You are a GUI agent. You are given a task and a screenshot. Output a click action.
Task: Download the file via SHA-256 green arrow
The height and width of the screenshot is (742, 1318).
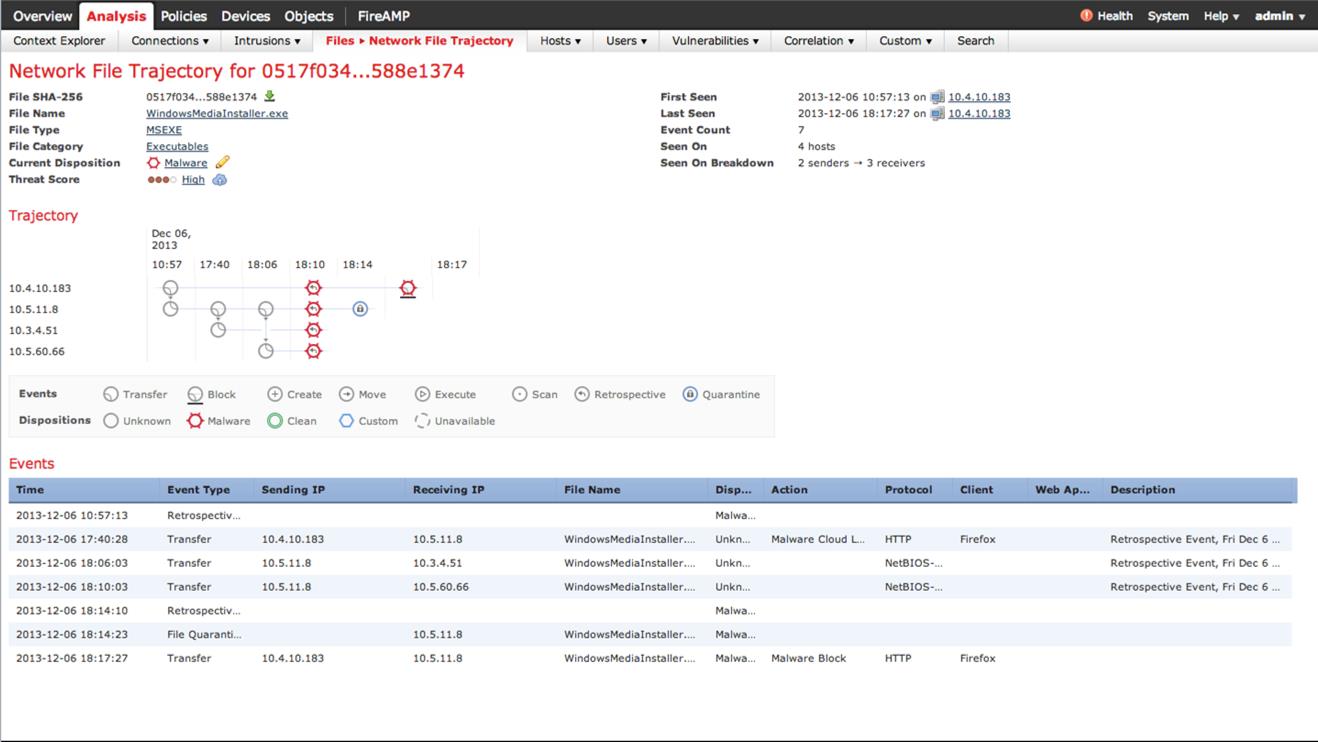tap(269, 97)
